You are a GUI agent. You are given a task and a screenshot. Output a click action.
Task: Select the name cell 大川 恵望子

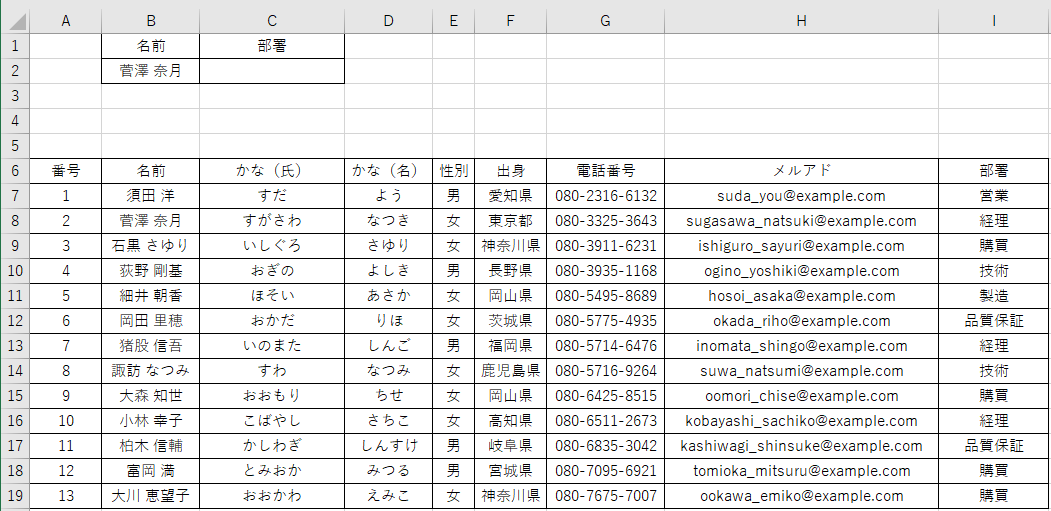pos(151,496)
